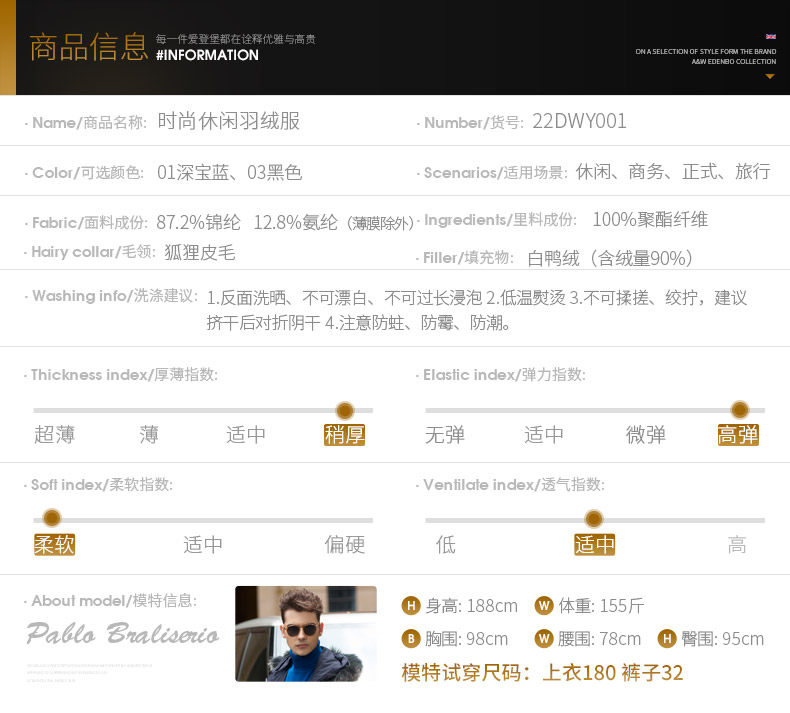Select the highlighted 柔软 soft label

[x=54, y=545]
